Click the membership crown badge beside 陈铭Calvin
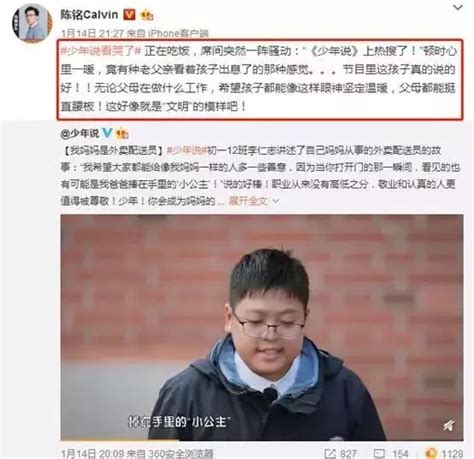 coord(147,15)
